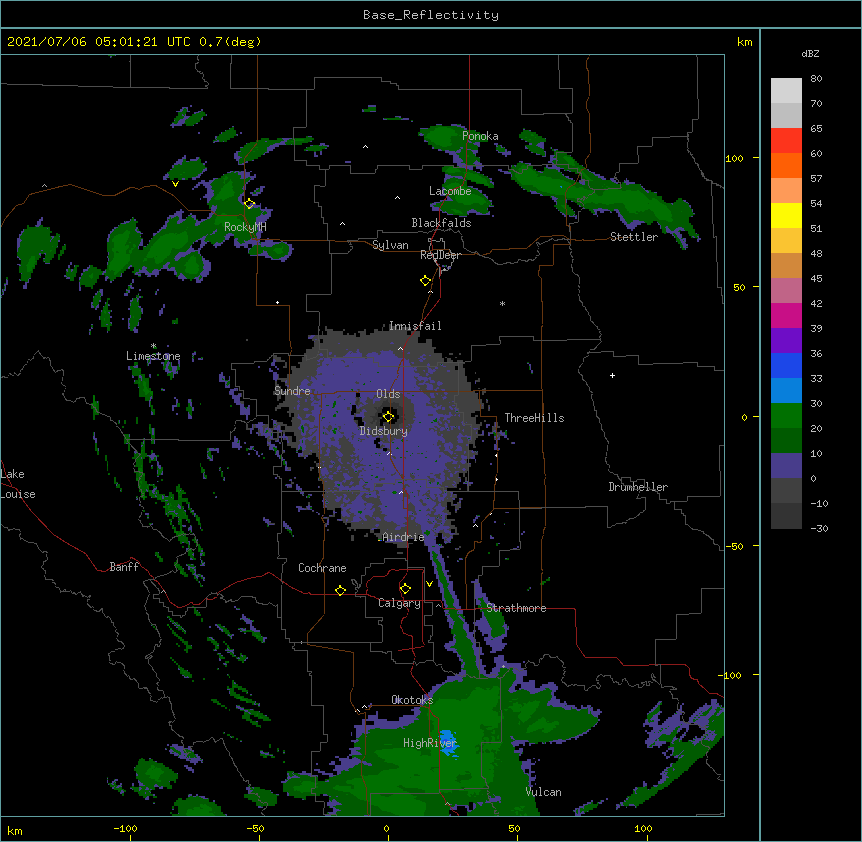Select the near-white 70–80 dBZ swatch
The width and height of the screenshot is (862, 842).
point(786,91)
